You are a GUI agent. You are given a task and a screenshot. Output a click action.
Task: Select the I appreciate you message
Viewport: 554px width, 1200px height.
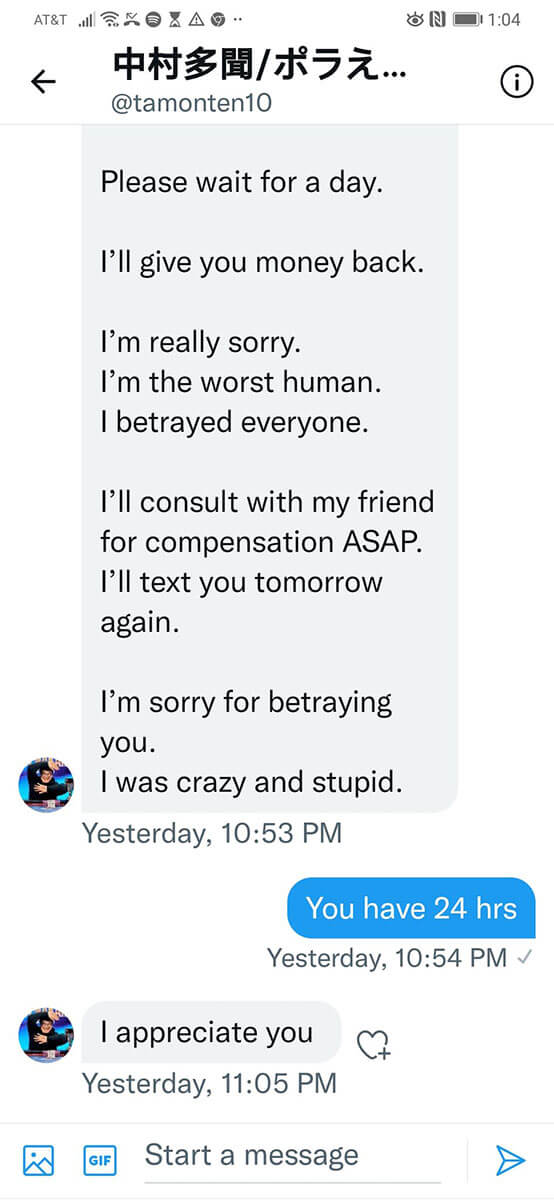(207, 1033)
